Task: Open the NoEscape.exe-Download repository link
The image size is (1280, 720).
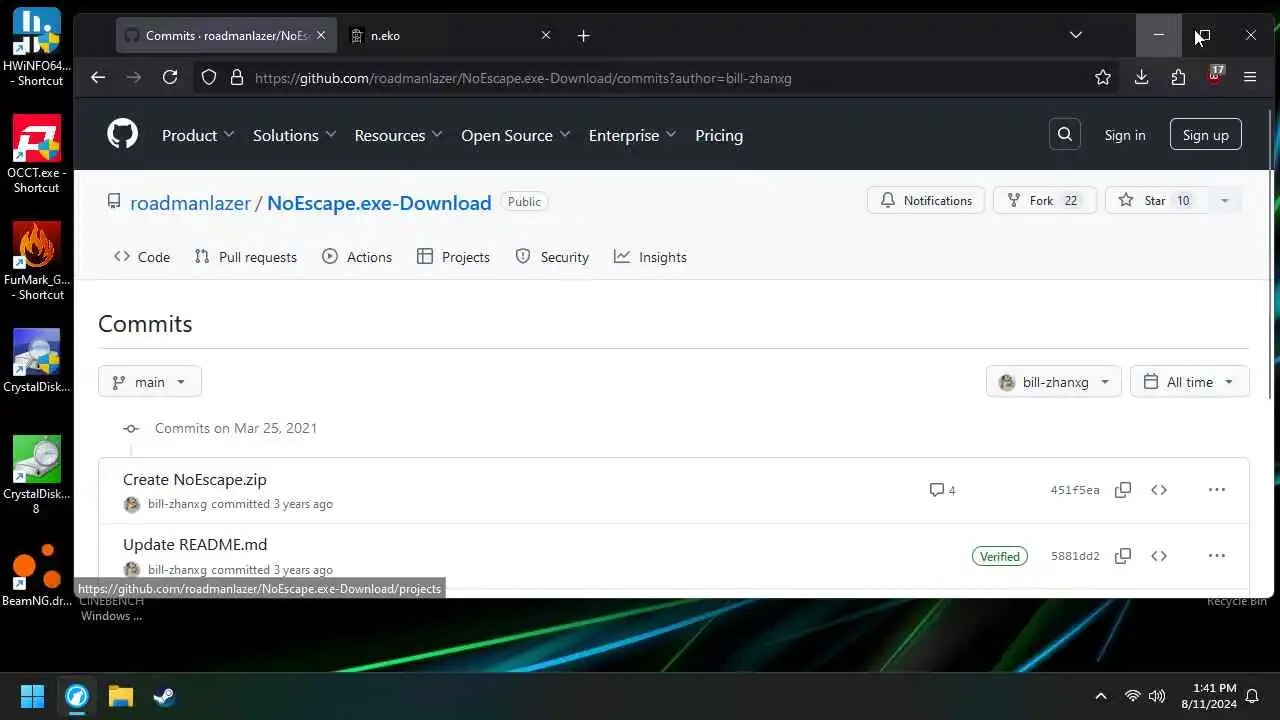Action: 379,203
